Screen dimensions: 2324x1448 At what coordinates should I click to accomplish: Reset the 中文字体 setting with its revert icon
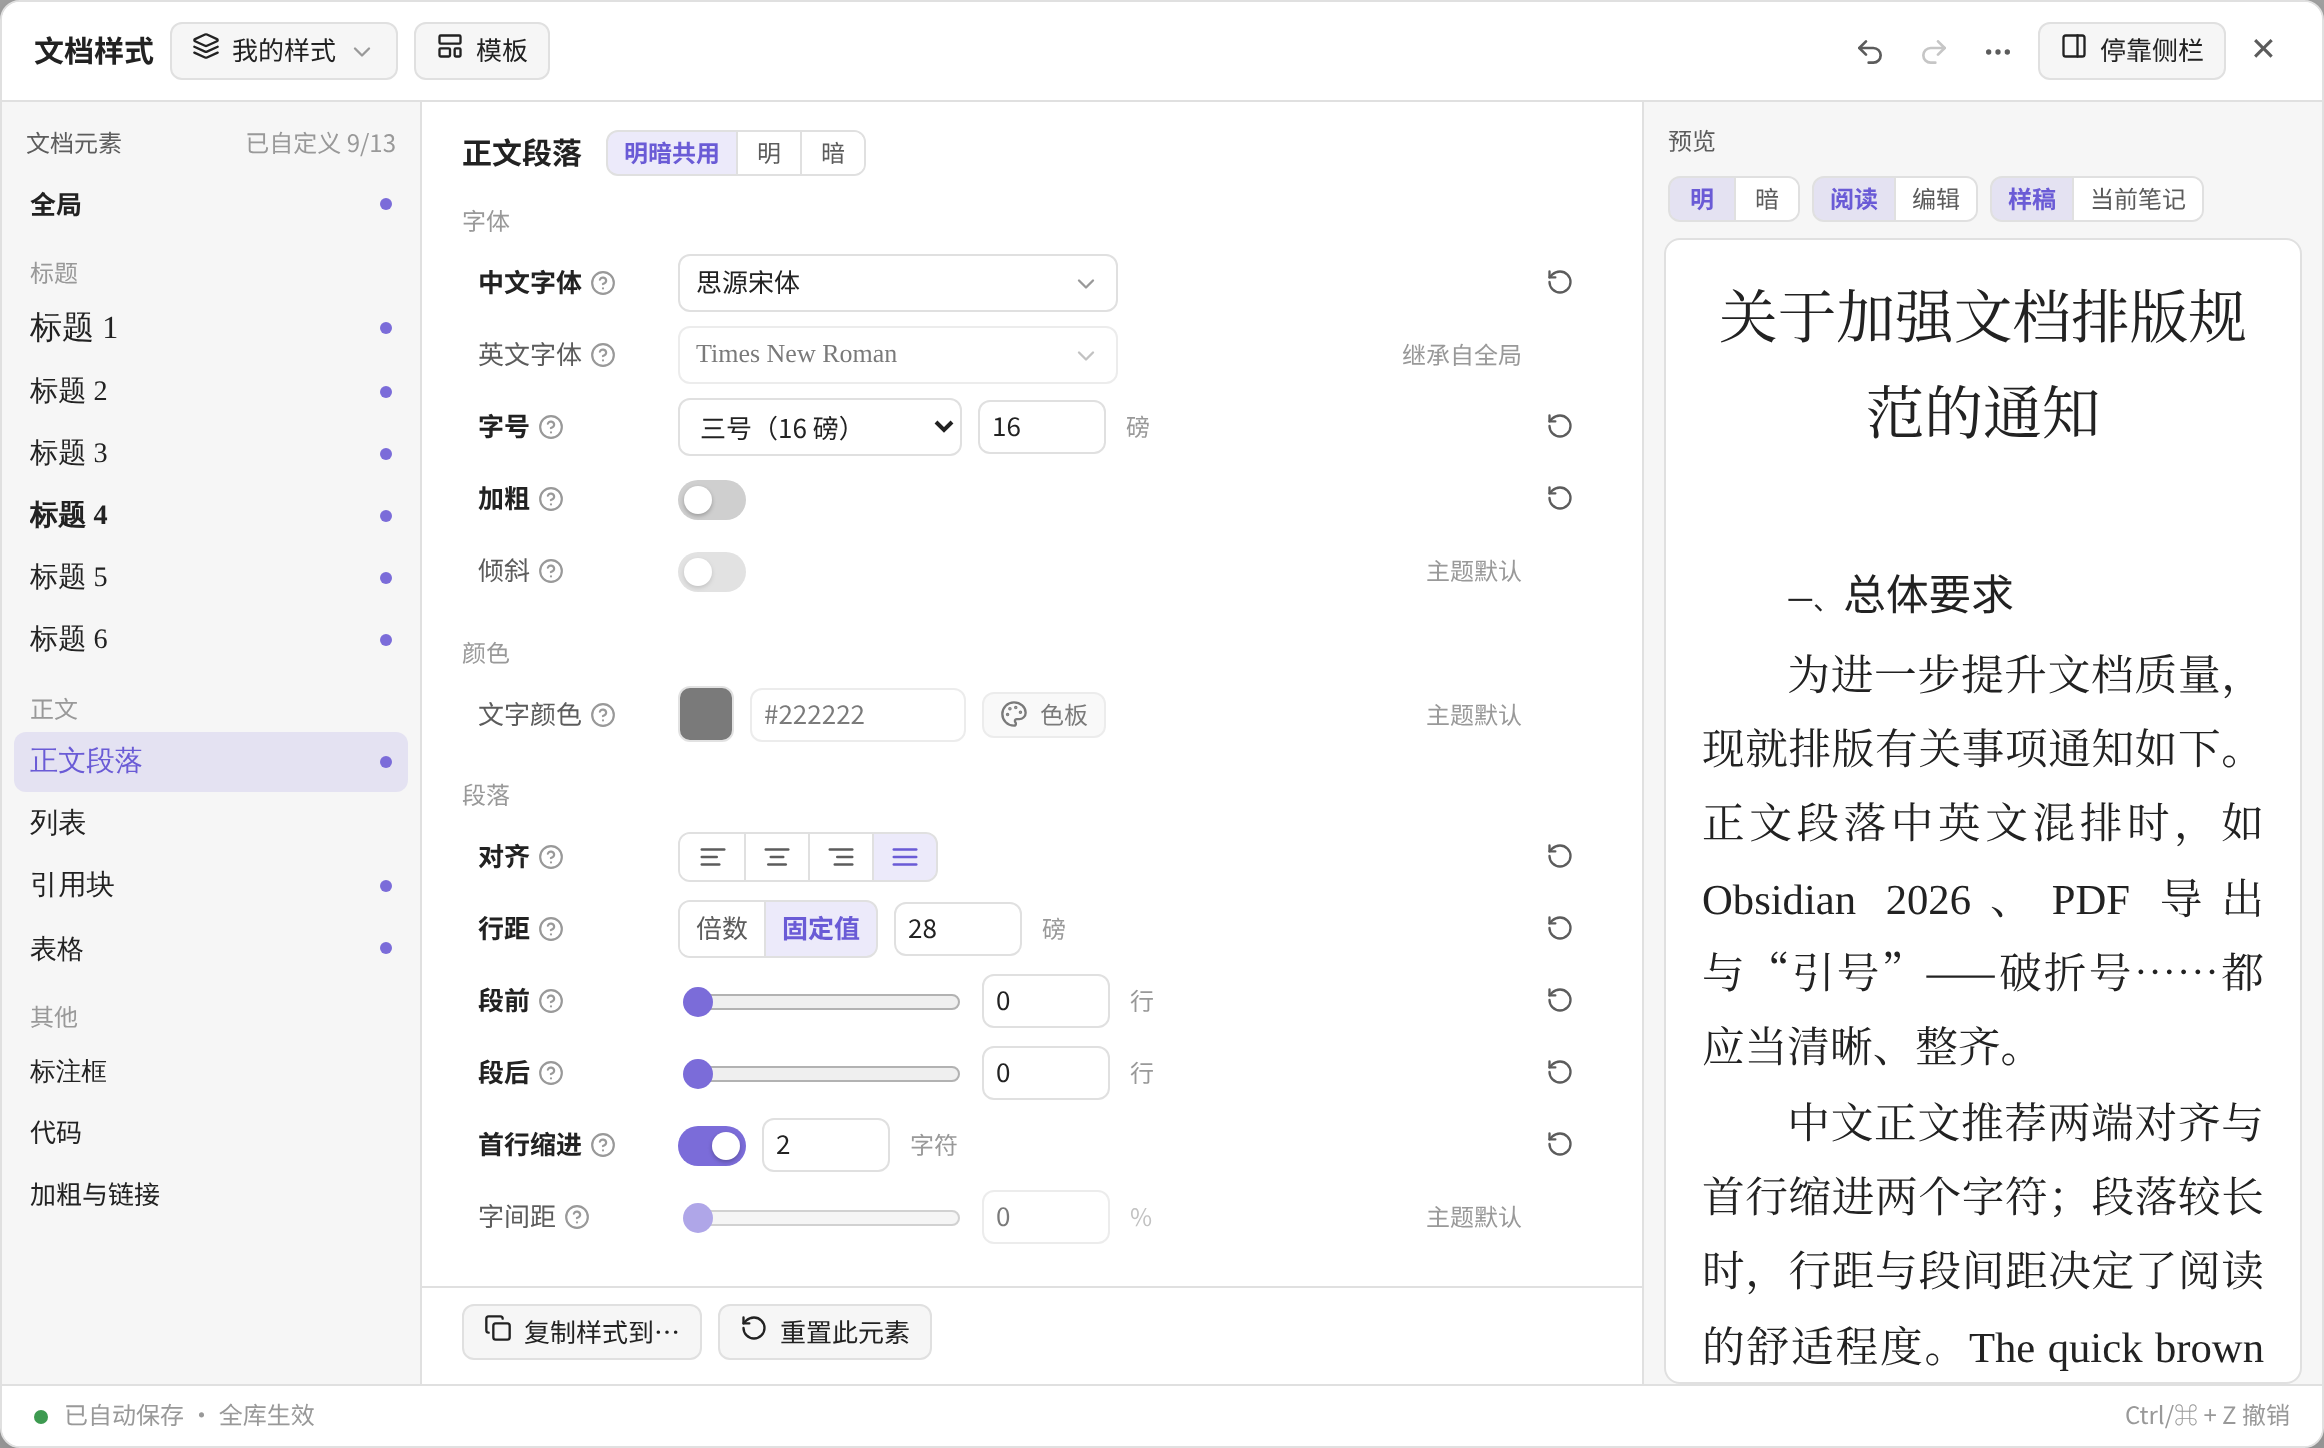(x=1559, y=283)
